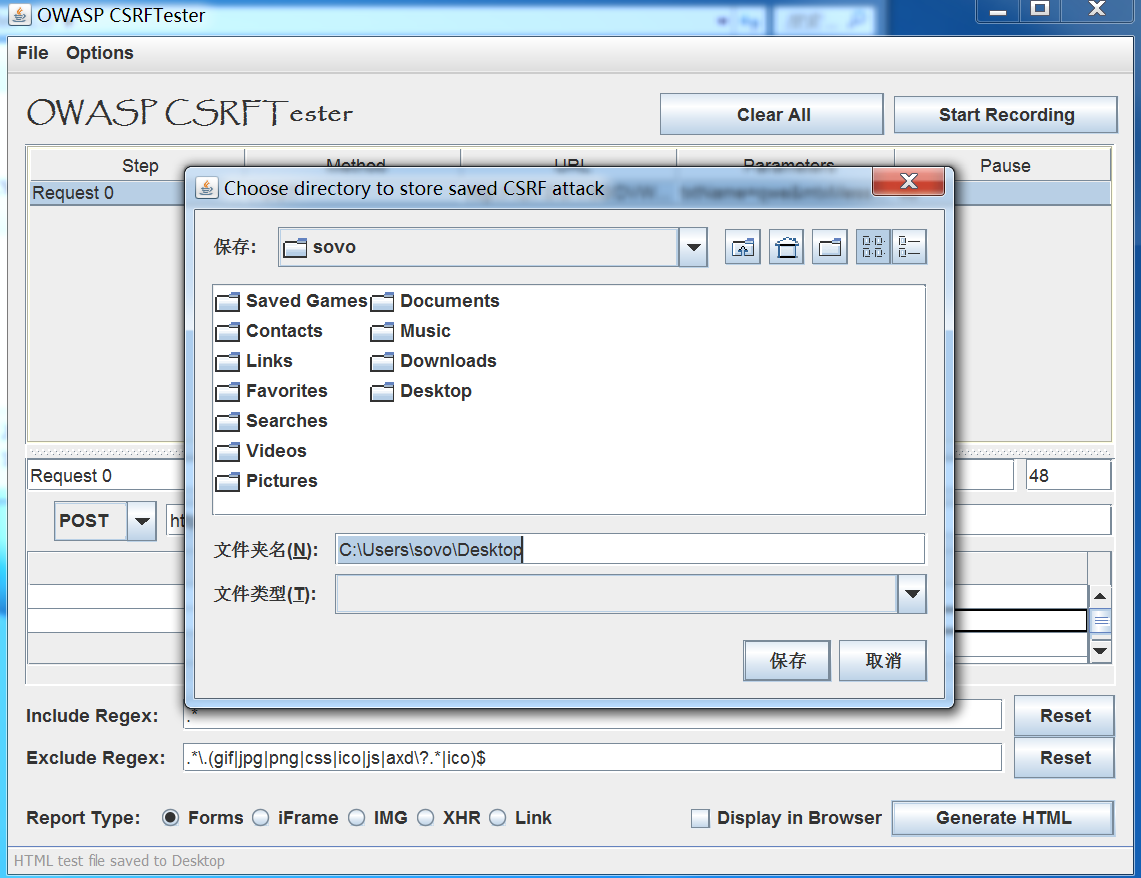Viewport: 1141px width, 878px height.
Task: Select the Saved Games folder
Action: [x=292, y=301]
